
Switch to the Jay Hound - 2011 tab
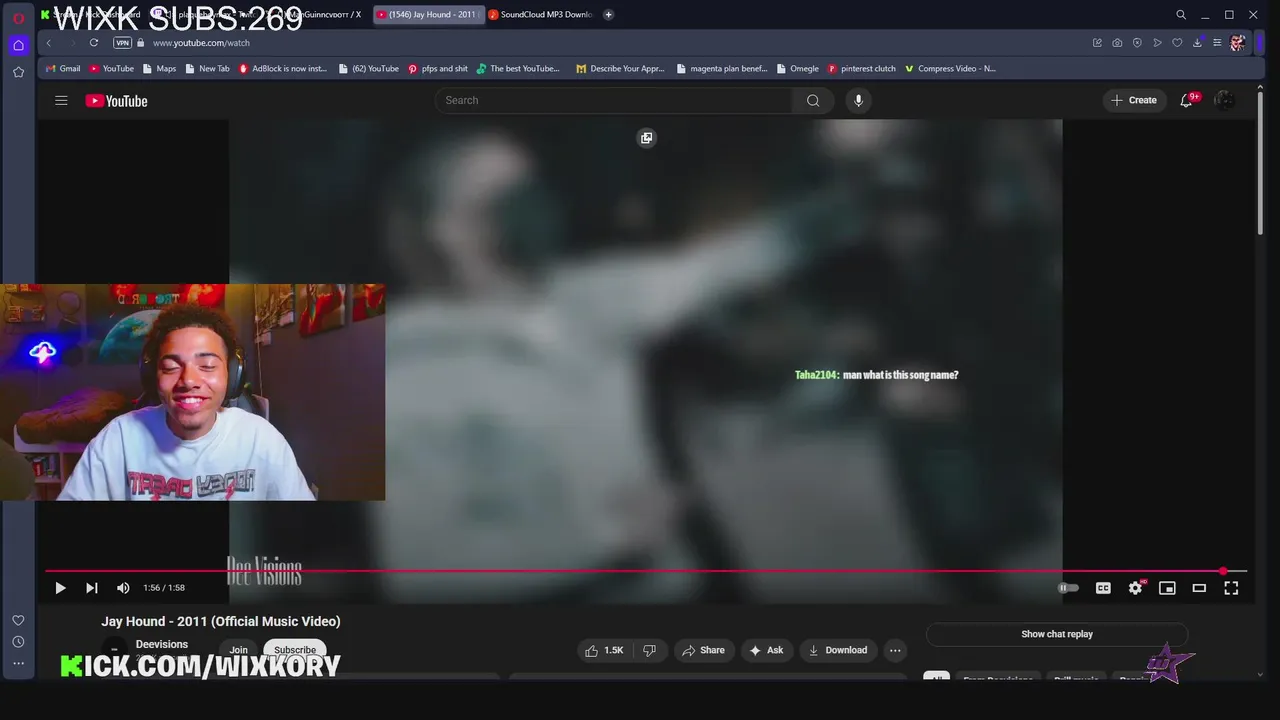428,14
